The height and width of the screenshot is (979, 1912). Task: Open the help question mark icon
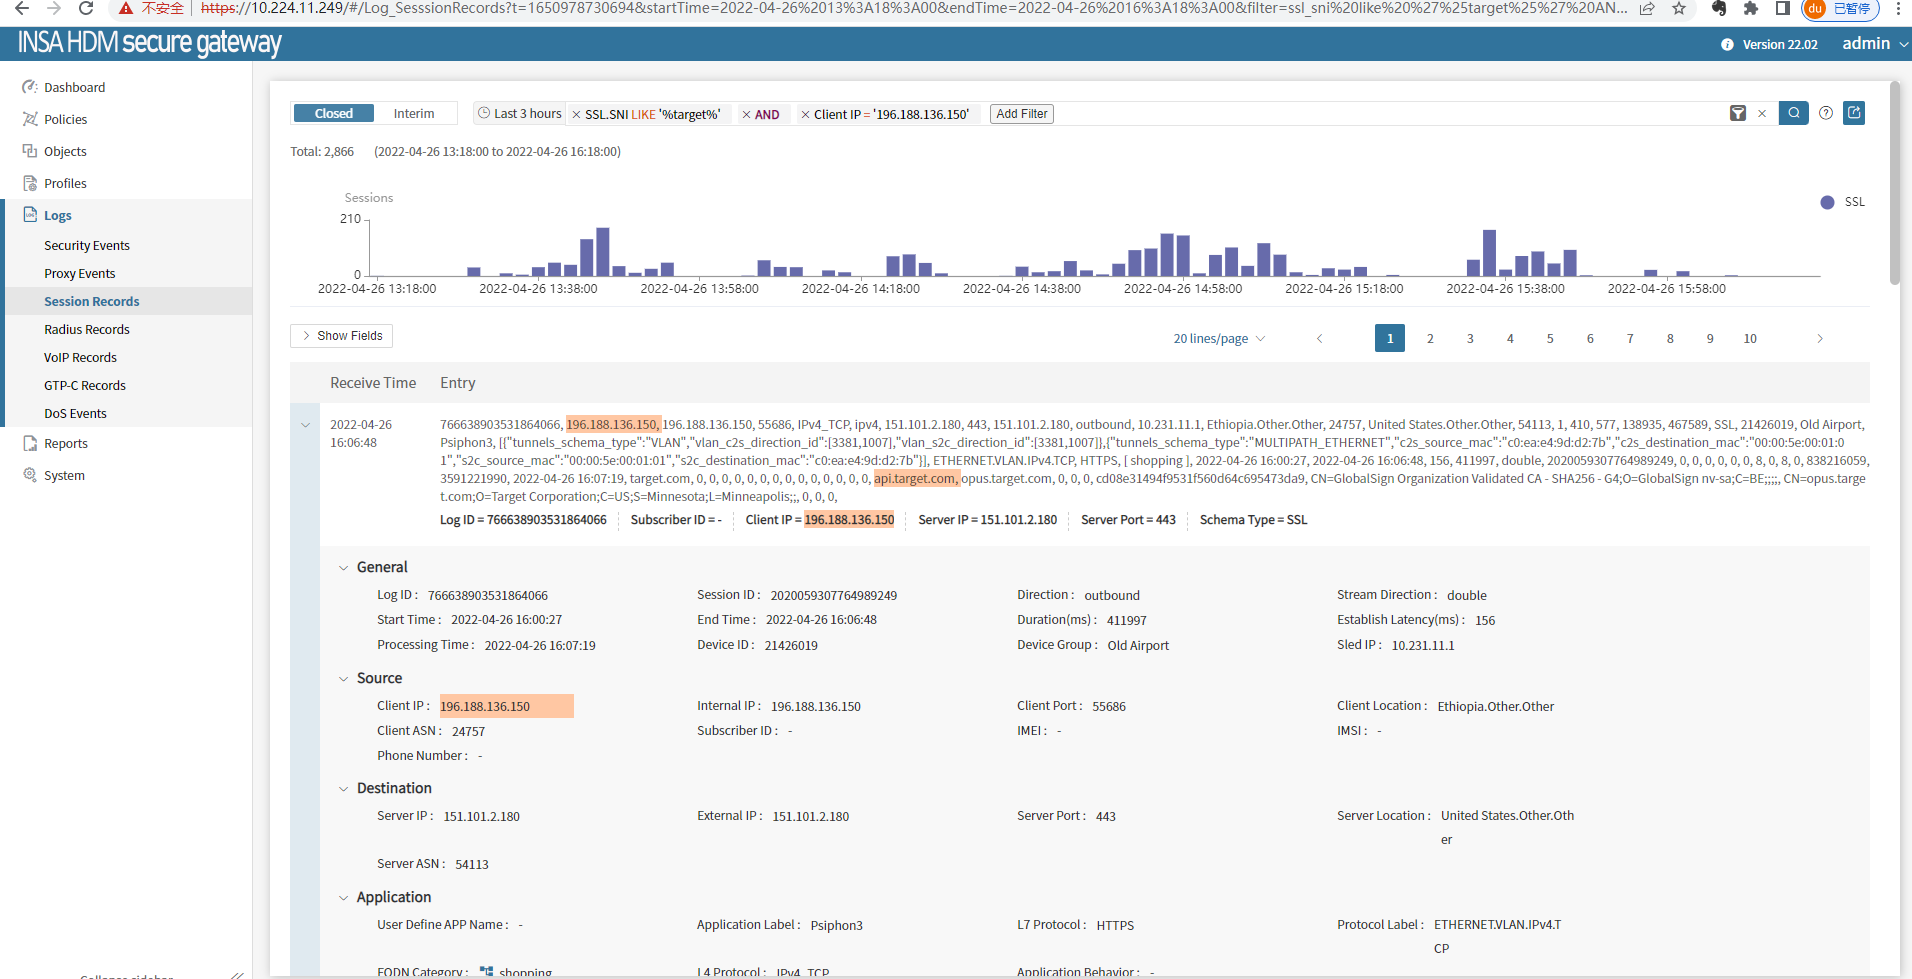point(1826,113)
